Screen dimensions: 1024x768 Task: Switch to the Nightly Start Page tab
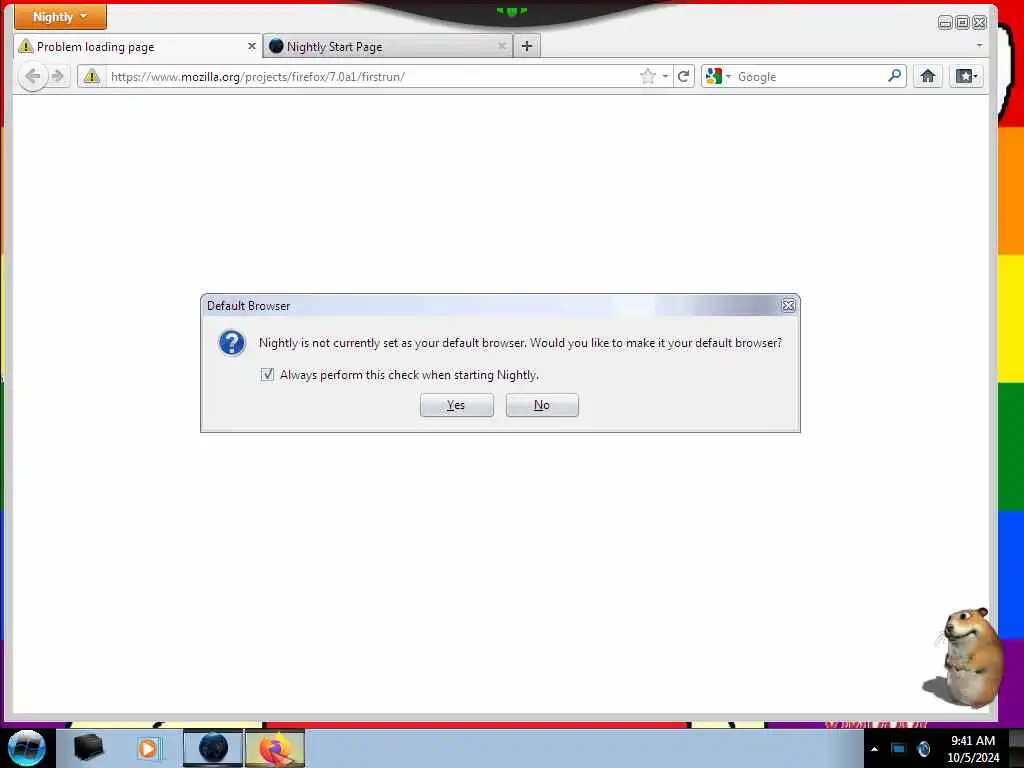(x=388, y=46)
